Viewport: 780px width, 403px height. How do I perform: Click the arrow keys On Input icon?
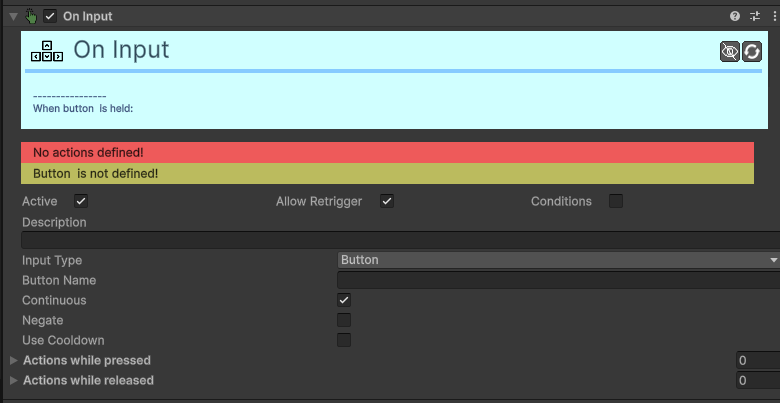click(47, 51)
